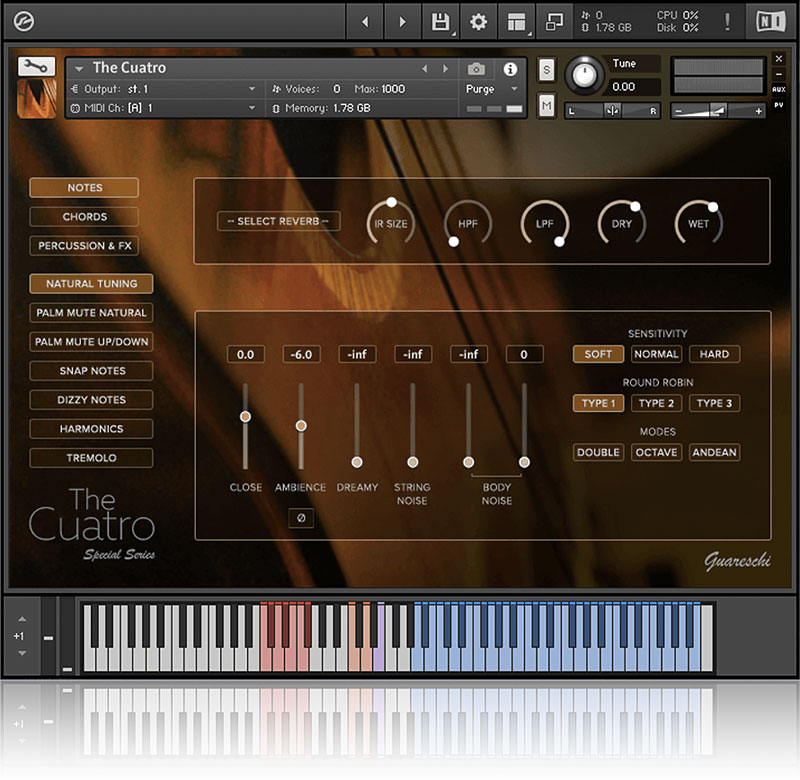Click the phase invert icon under Ambience

(300, 517)
